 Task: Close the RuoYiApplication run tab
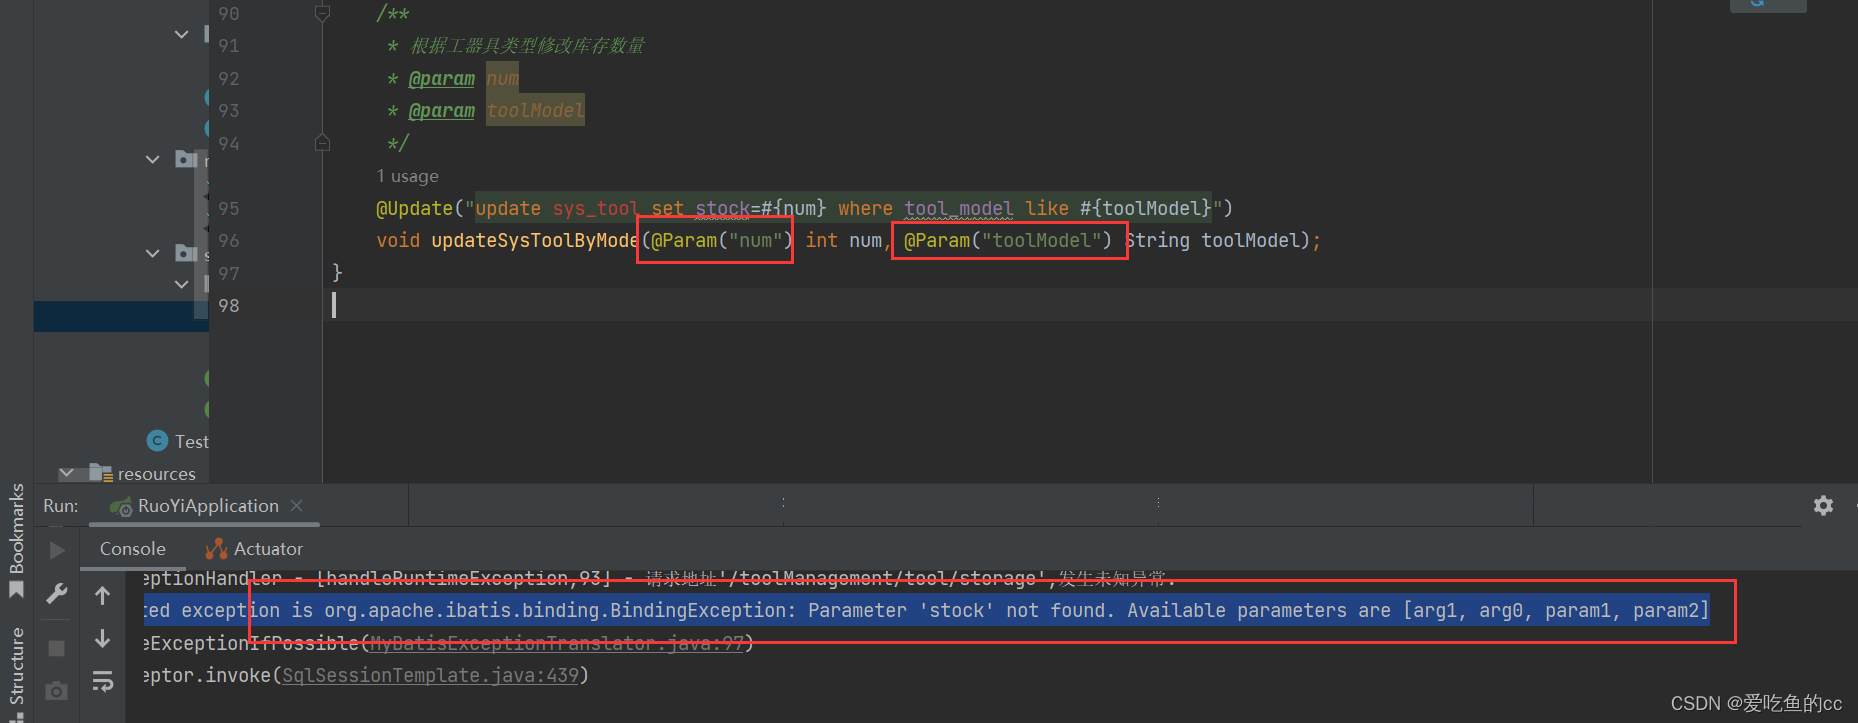296,506
